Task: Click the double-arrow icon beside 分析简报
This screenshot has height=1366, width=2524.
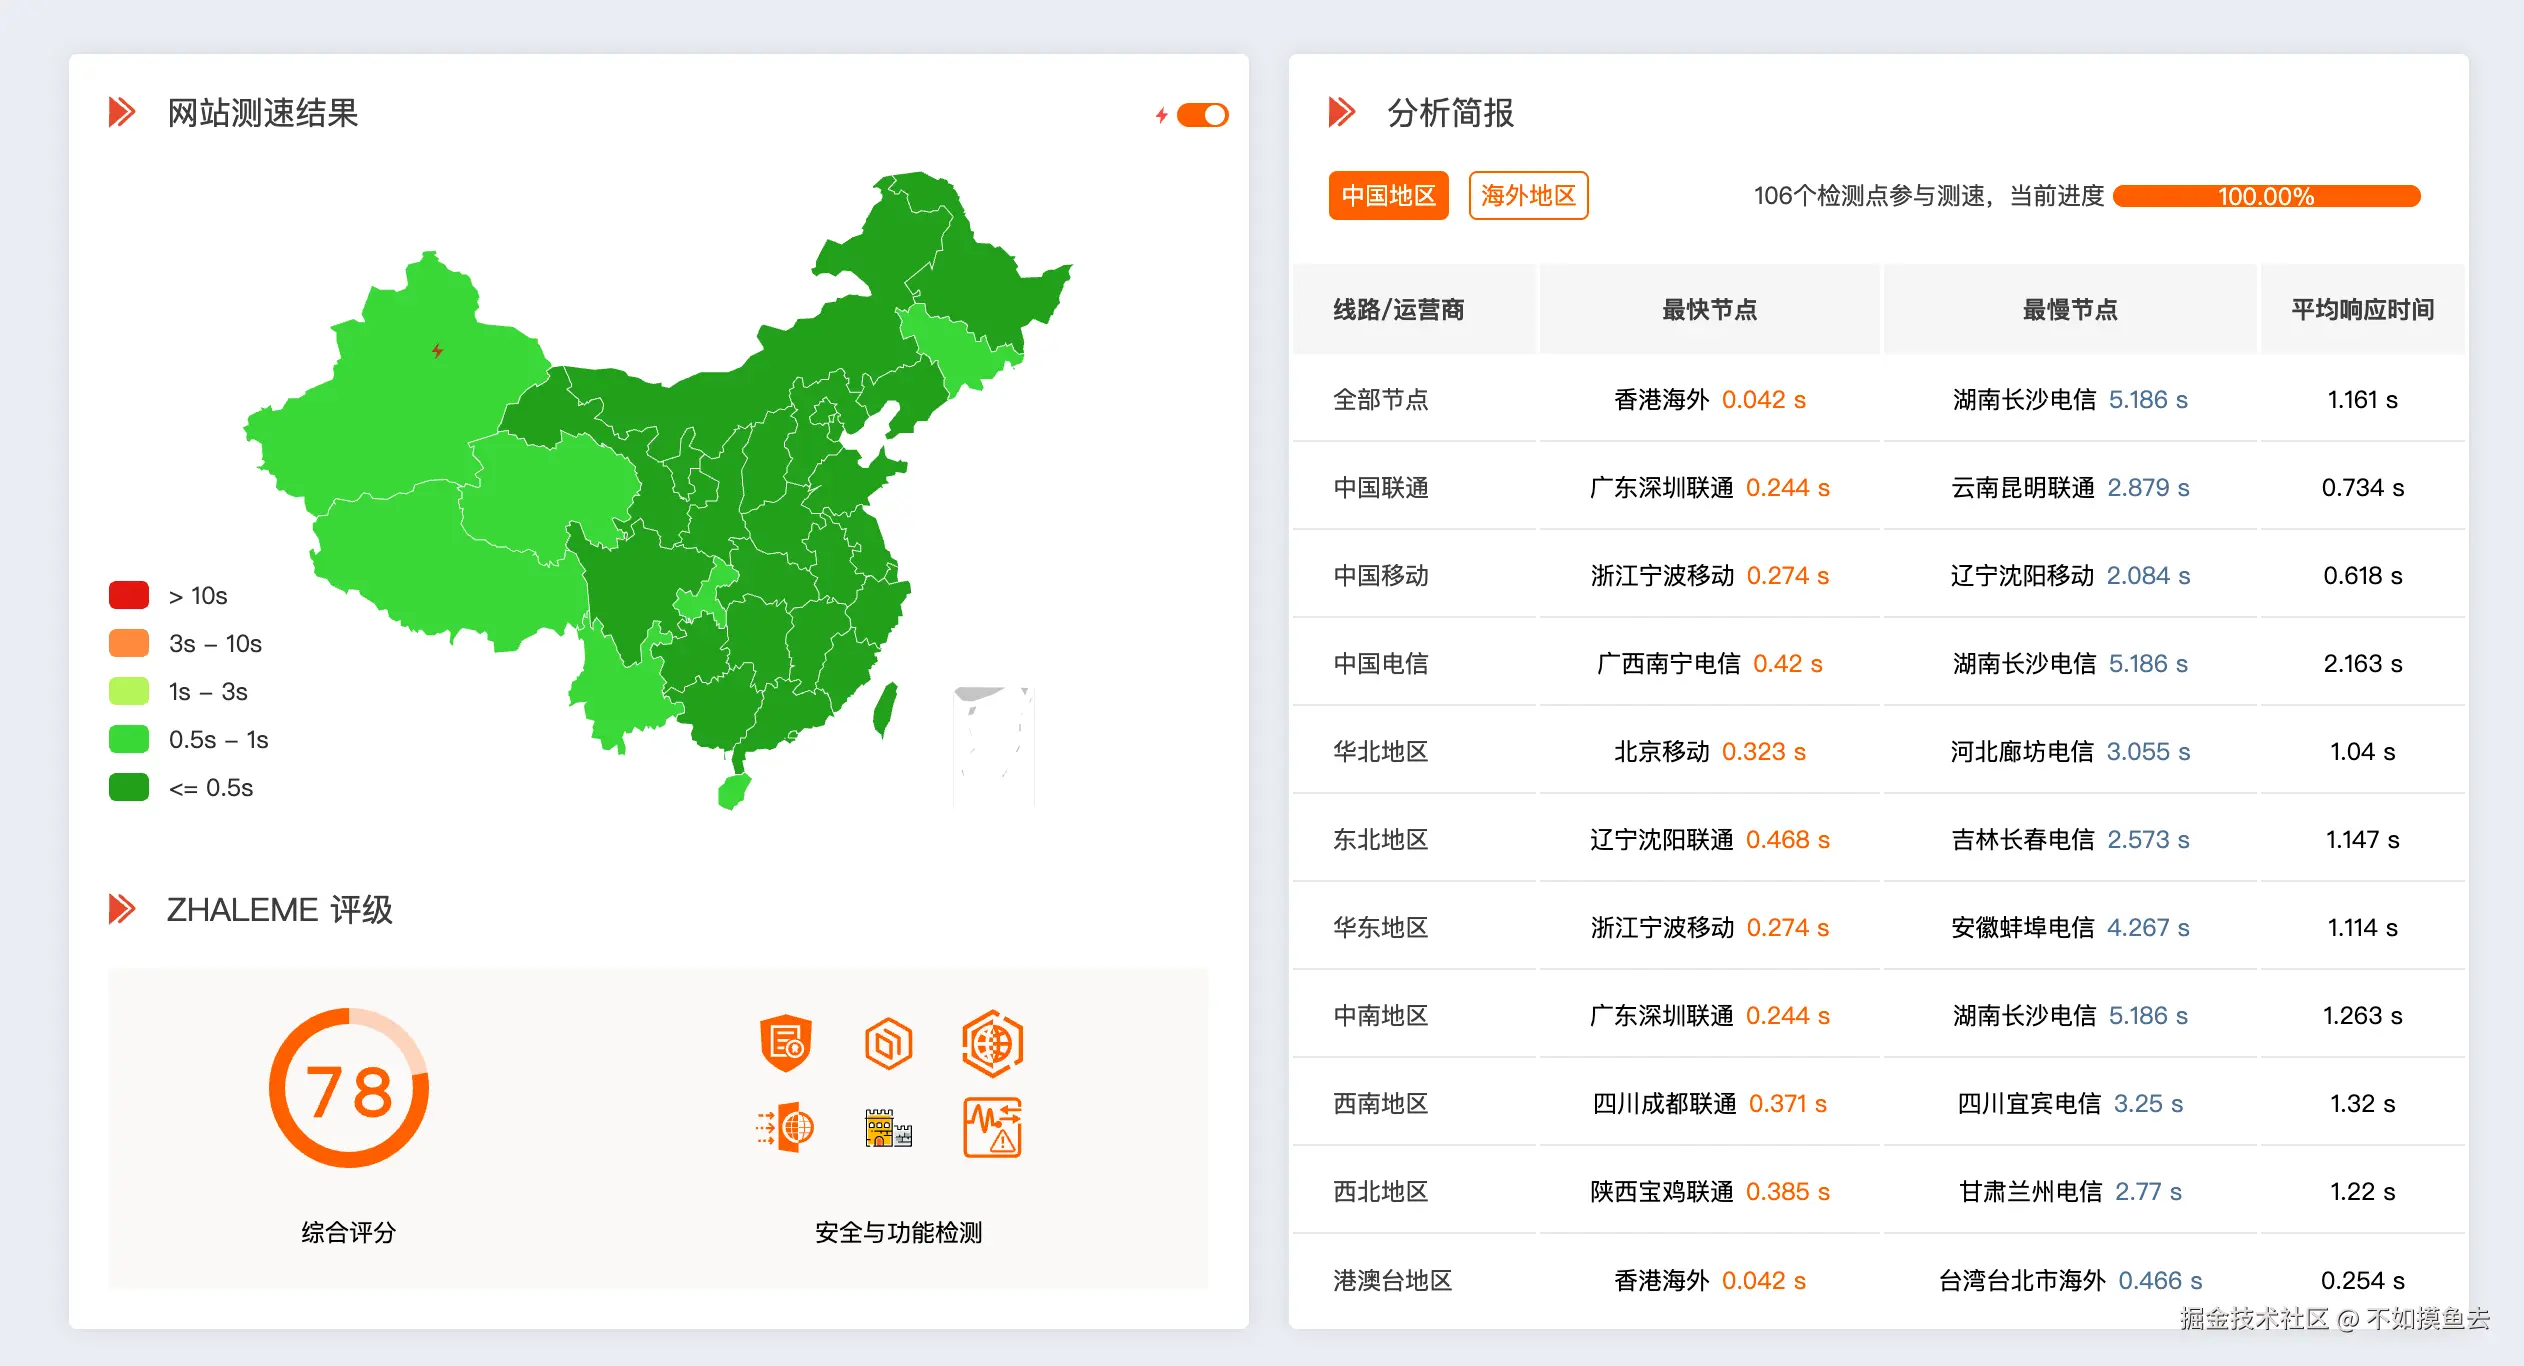Action: coord(1342,112)
